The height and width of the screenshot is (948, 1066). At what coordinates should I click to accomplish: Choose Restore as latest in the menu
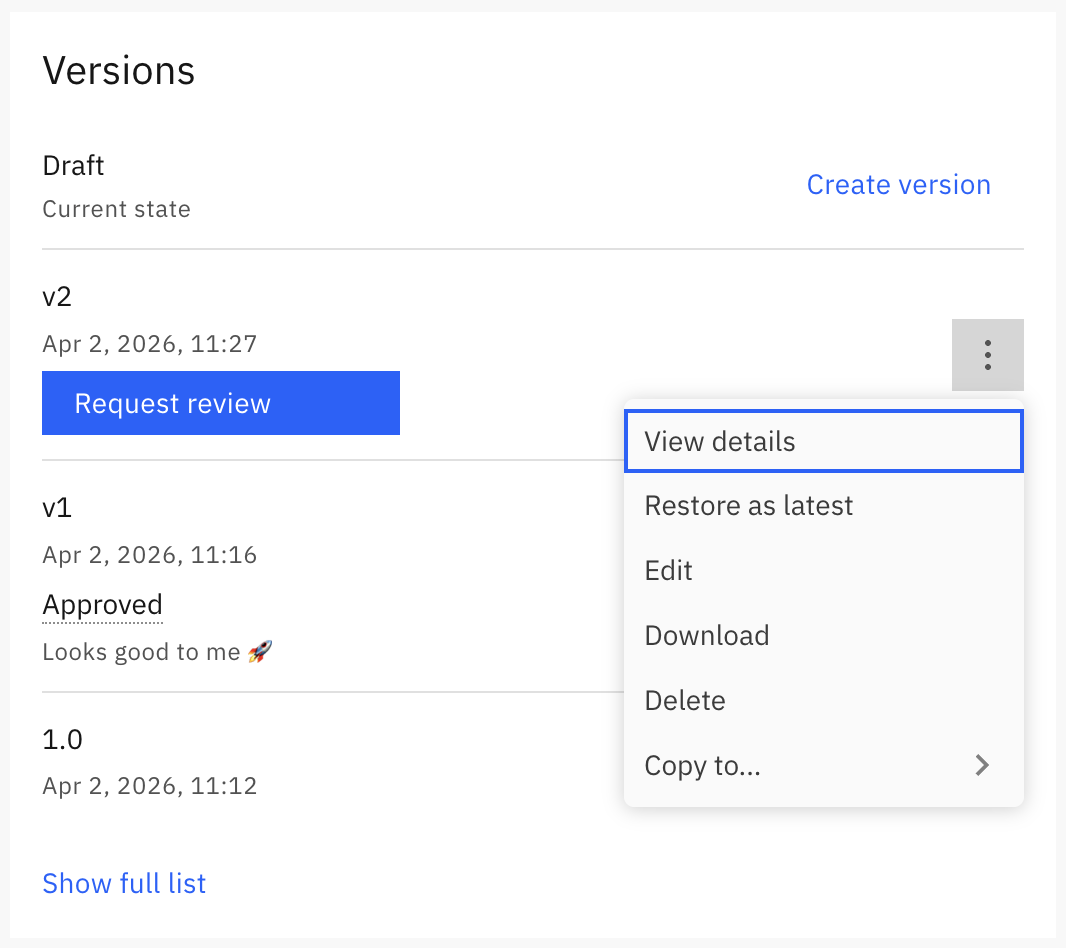748,506
